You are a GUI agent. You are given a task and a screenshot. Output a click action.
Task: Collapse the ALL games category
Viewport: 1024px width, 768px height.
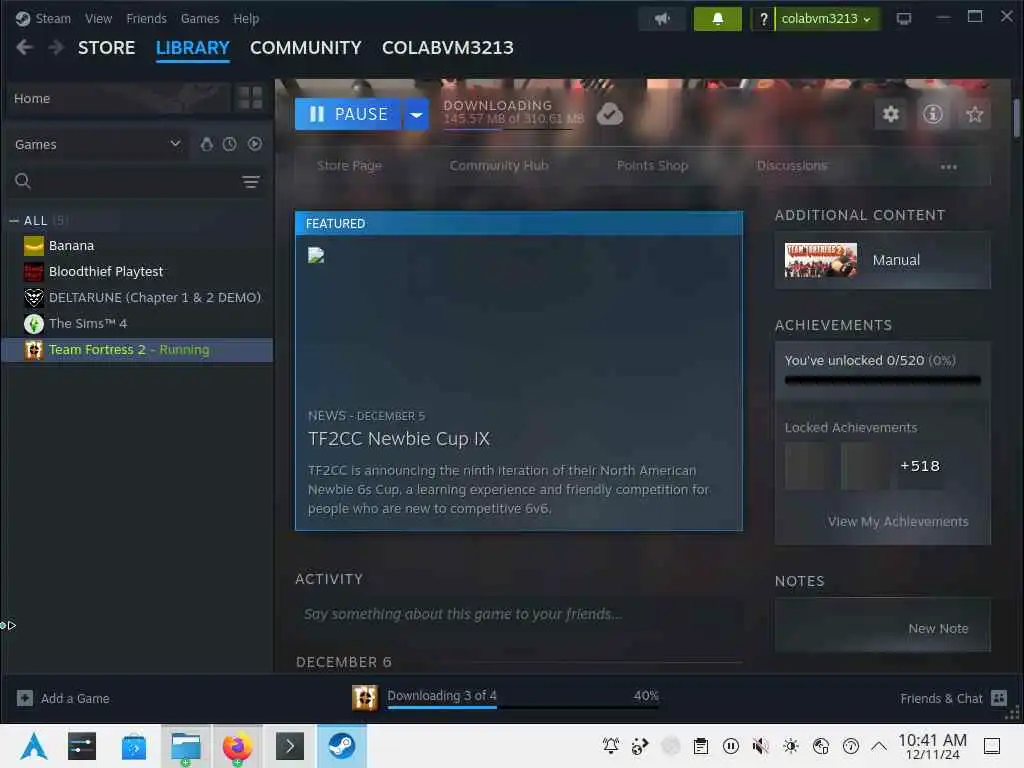(14, 221)
